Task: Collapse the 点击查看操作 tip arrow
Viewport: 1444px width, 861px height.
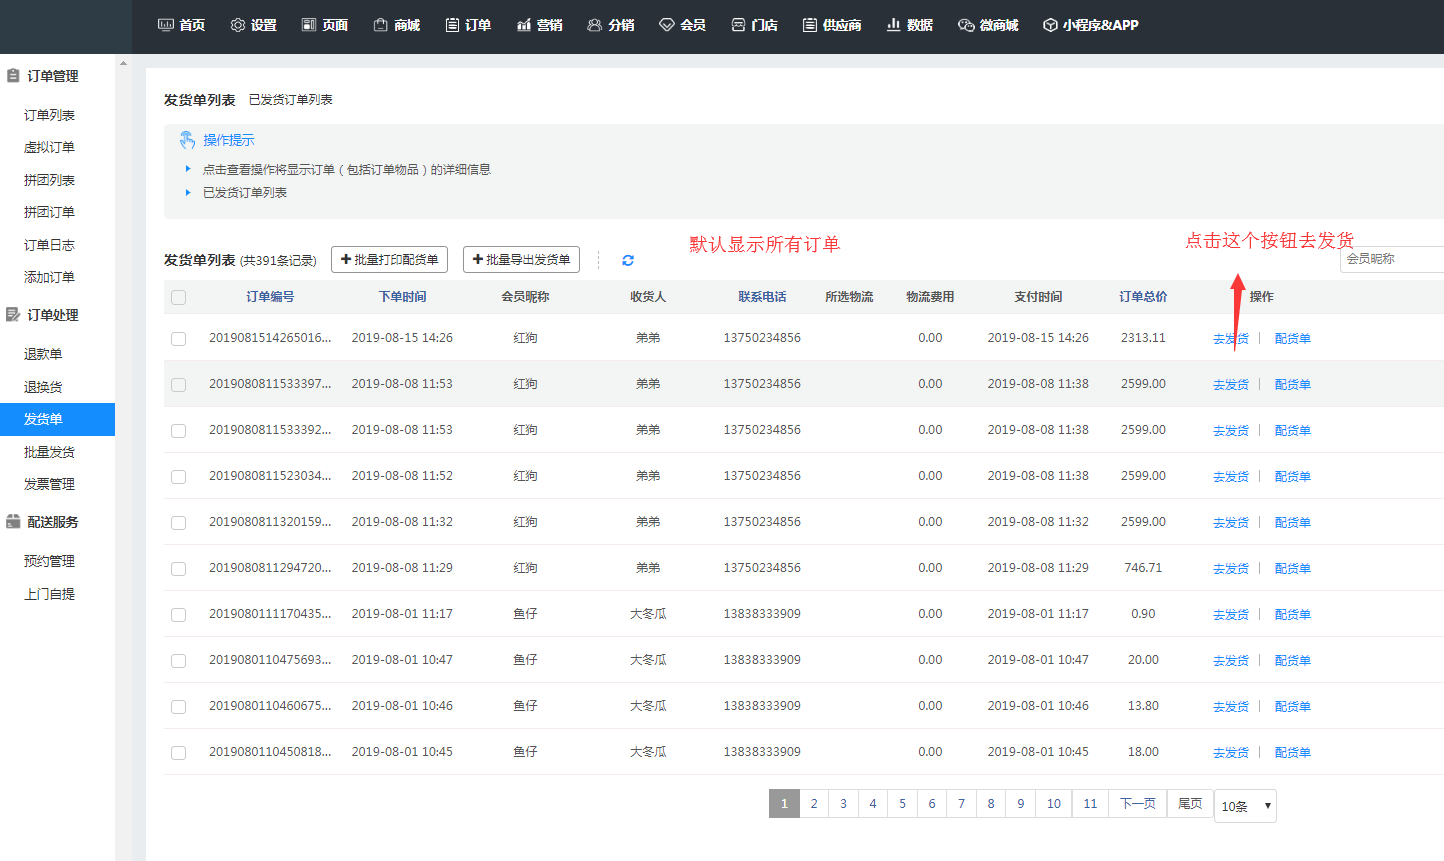Action: (188, 169)
